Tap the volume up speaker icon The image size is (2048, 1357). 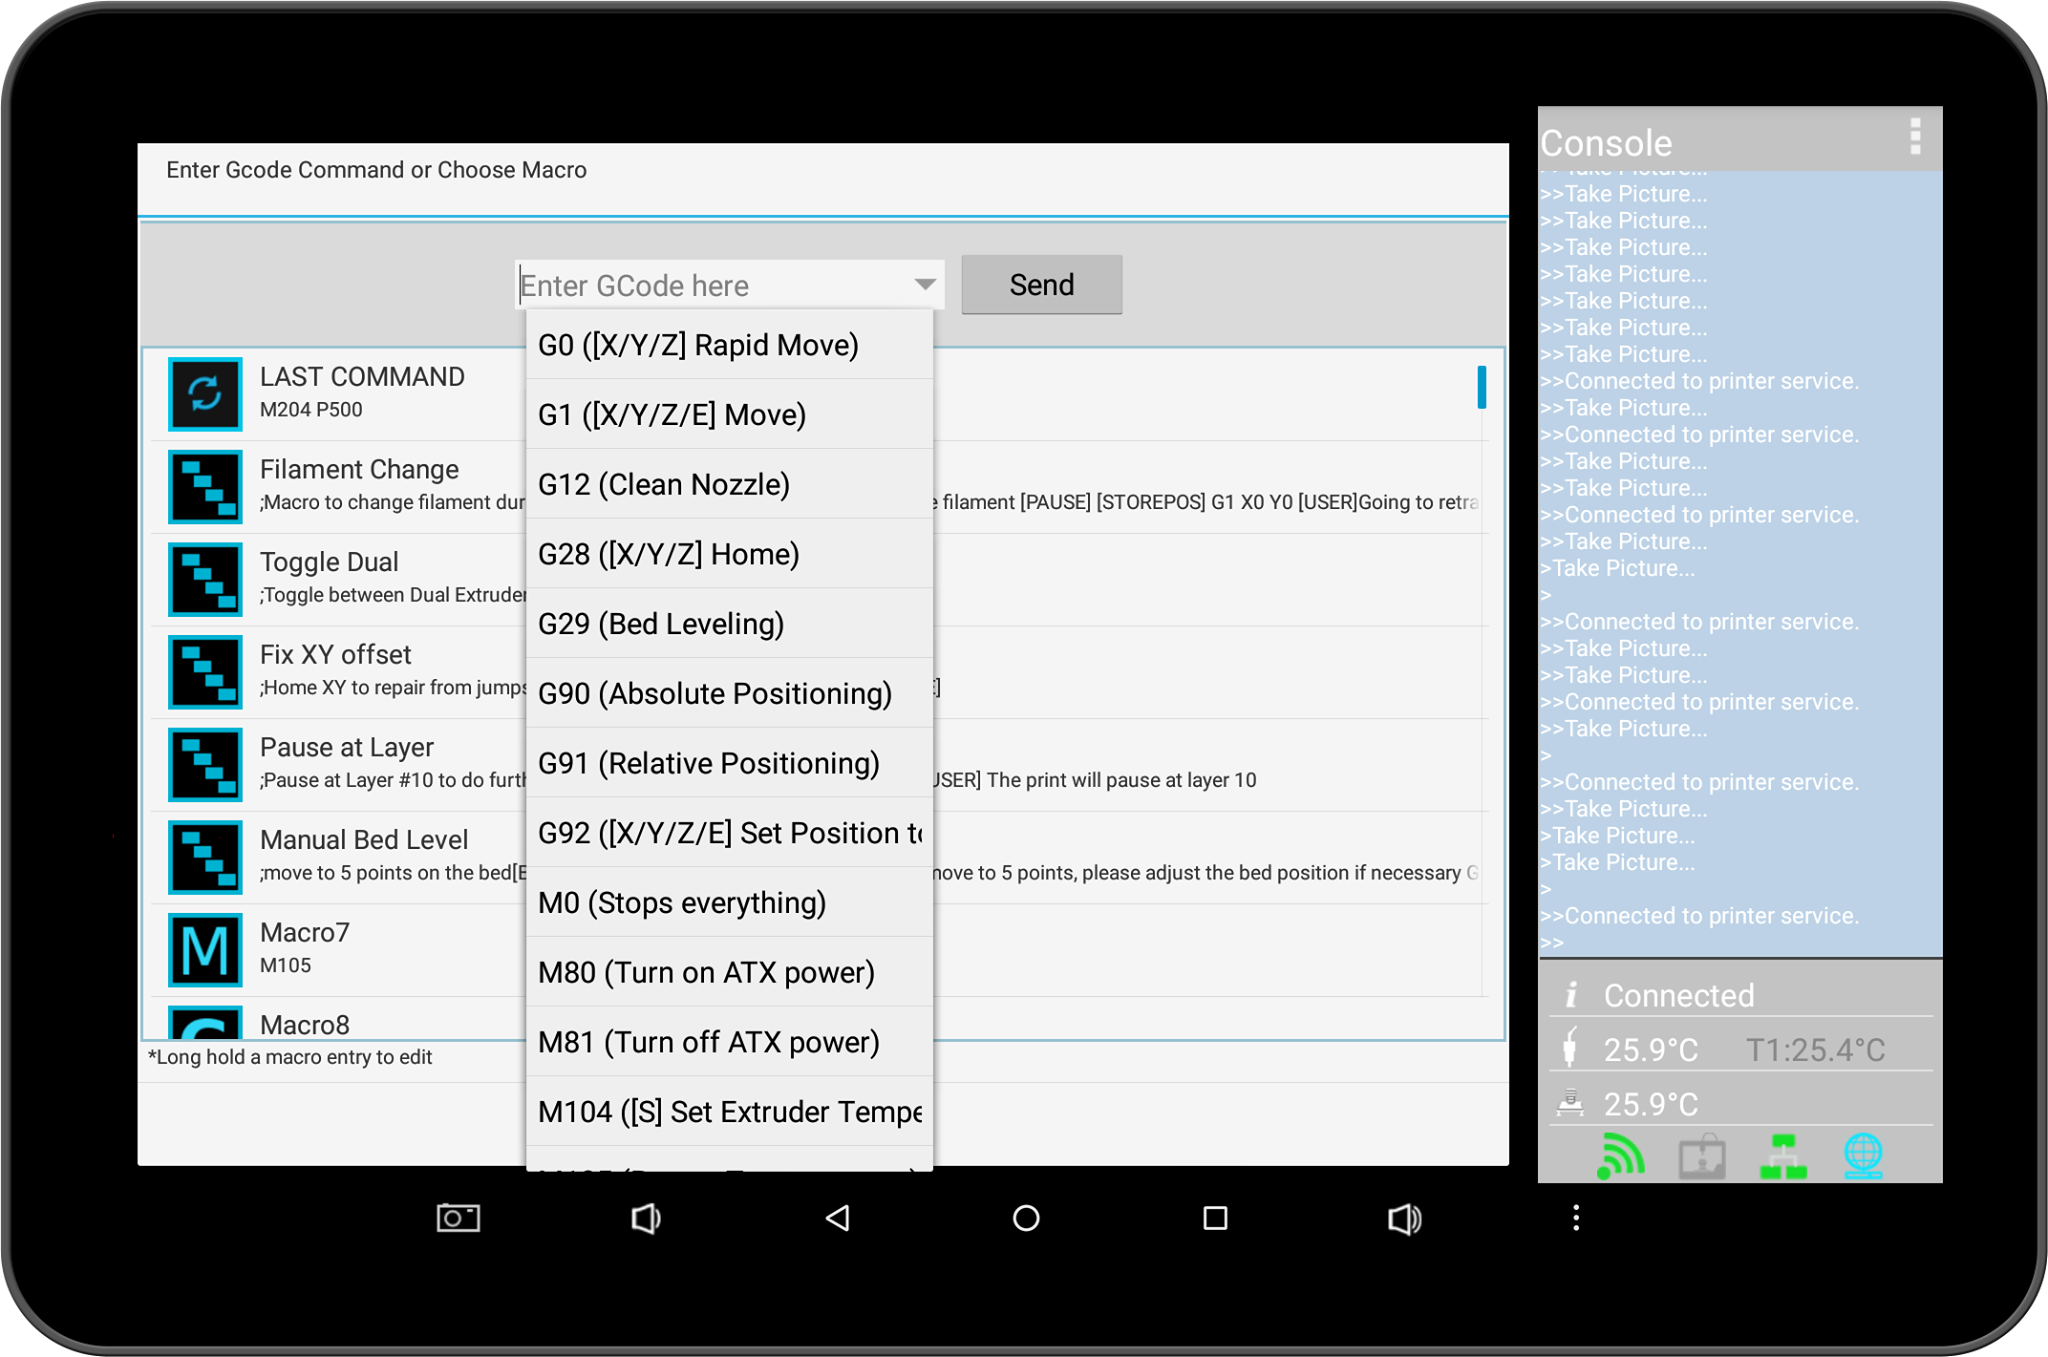click(x=1404, y=1218)
